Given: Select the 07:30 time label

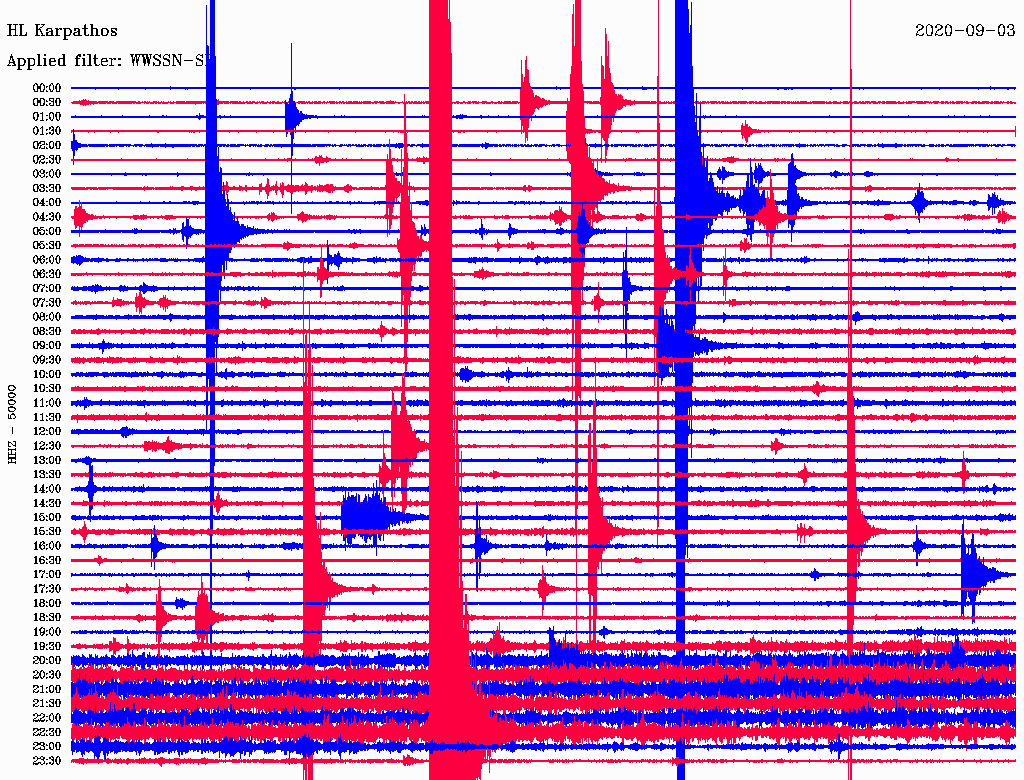Looking at the screenshot, I should 47,303.
